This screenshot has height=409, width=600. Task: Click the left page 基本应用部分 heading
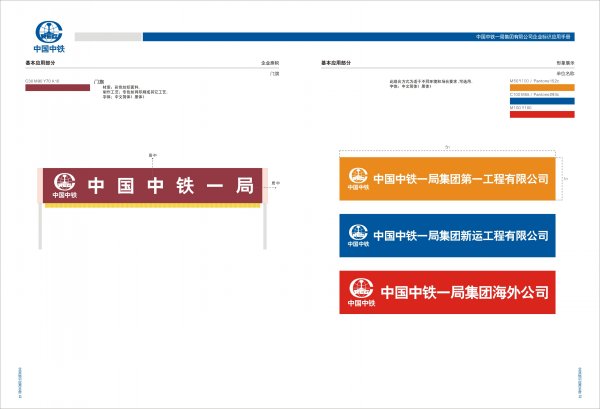(x=41, y=62)
